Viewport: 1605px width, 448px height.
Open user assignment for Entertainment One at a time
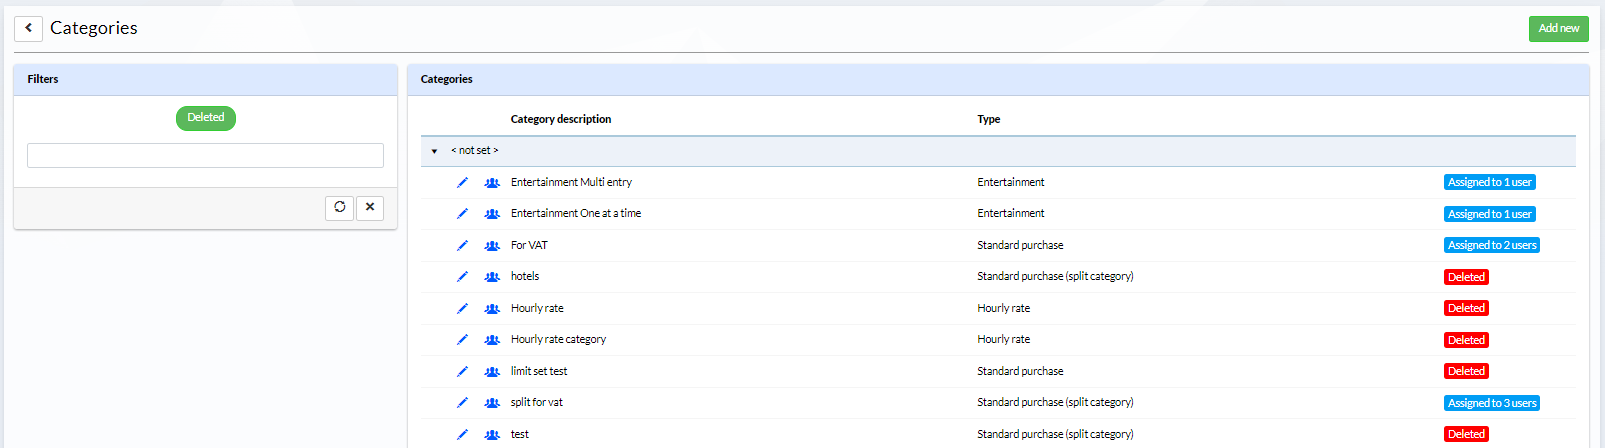click(x=492, y=214)
